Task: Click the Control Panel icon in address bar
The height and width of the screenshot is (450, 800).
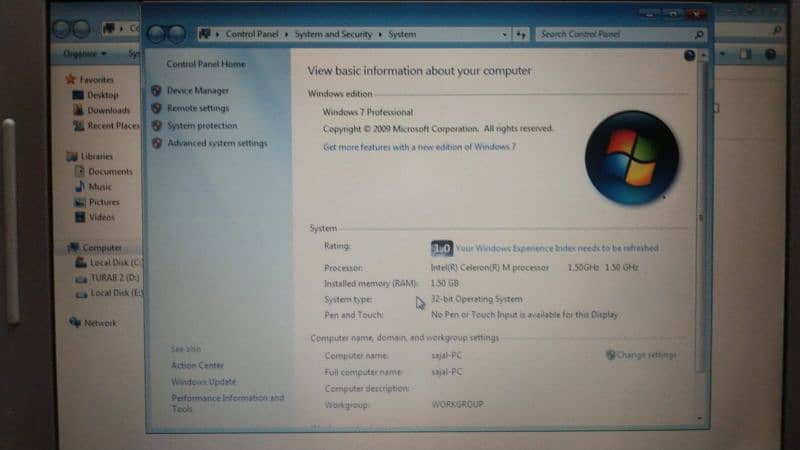Action: click(x=205, y=34)
